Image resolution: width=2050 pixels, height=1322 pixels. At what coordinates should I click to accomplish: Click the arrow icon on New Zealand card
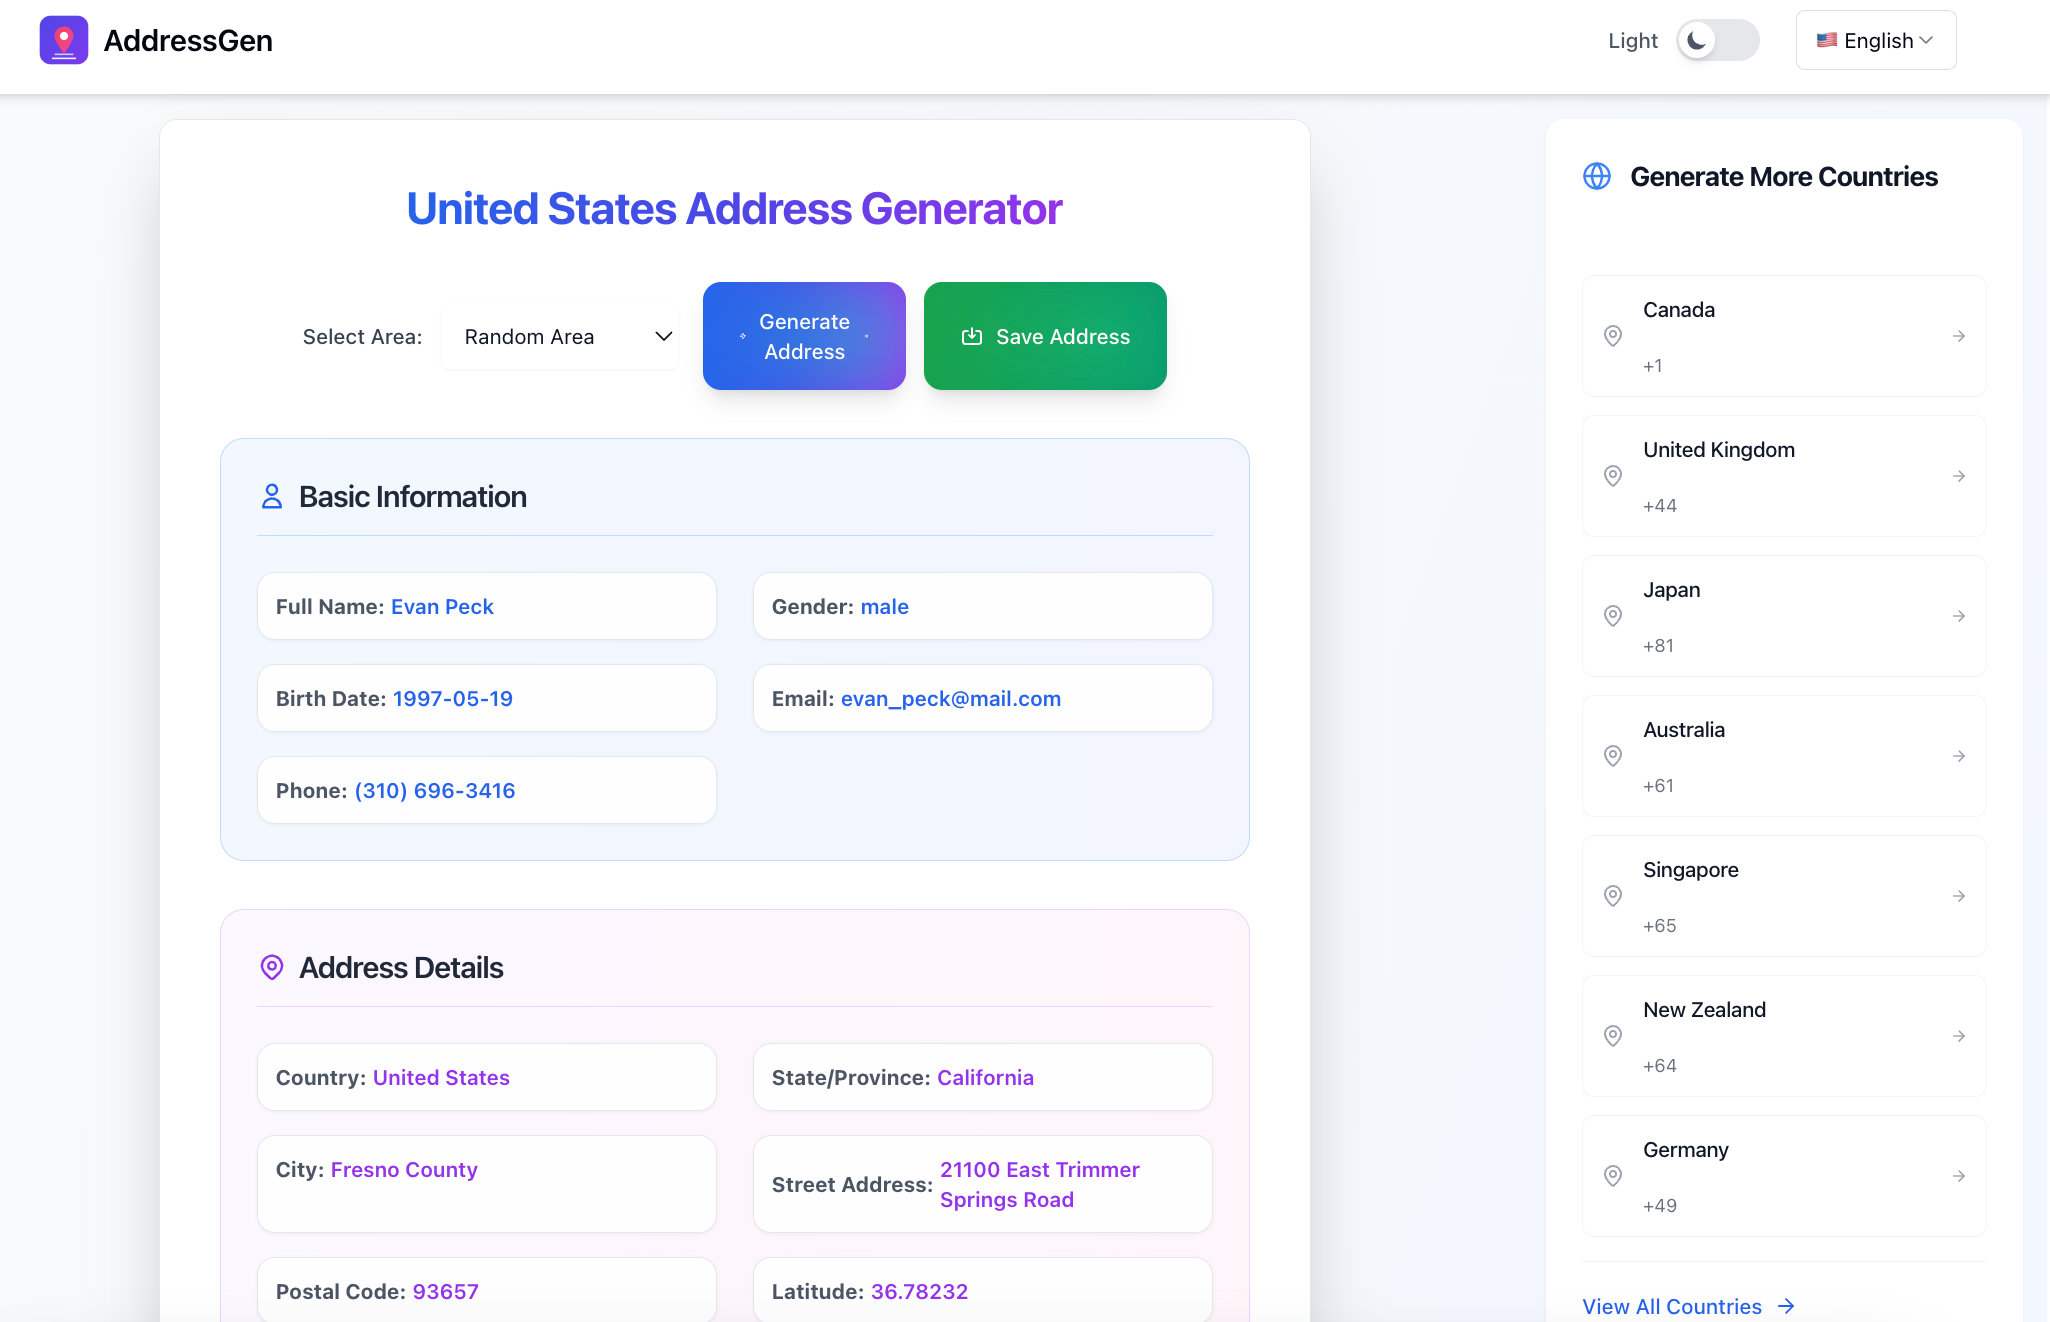coord(1959,1036)
